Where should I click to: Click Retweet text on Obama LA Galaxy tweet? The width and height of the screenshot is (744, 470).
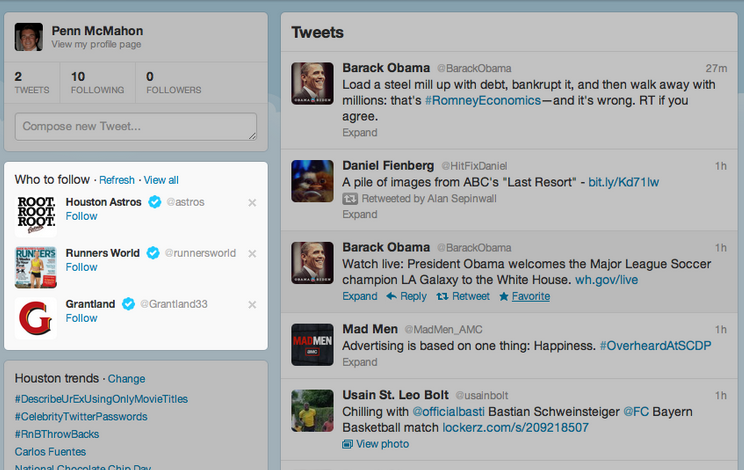tap(471, 296)
